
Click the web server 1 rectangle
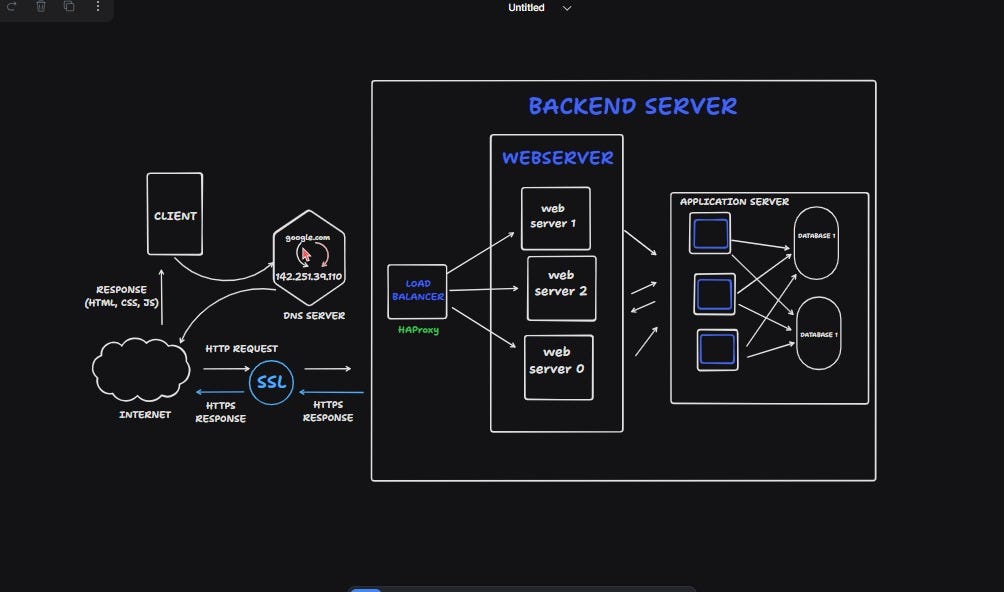(x=554, y=217)
